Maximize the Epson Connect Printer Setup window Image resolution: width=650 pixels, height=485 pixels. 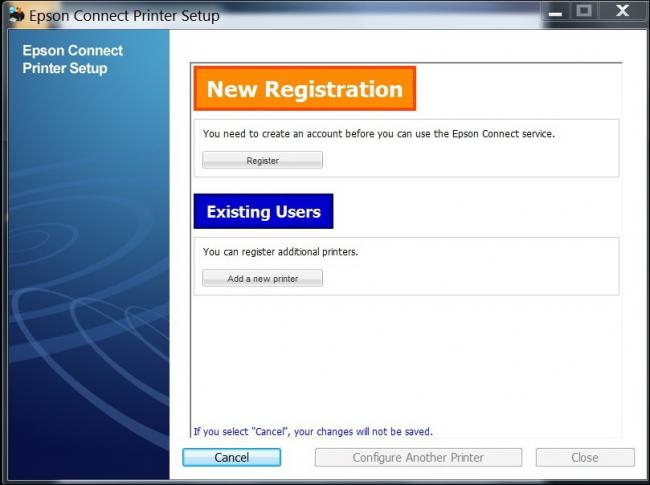(584, 11)
